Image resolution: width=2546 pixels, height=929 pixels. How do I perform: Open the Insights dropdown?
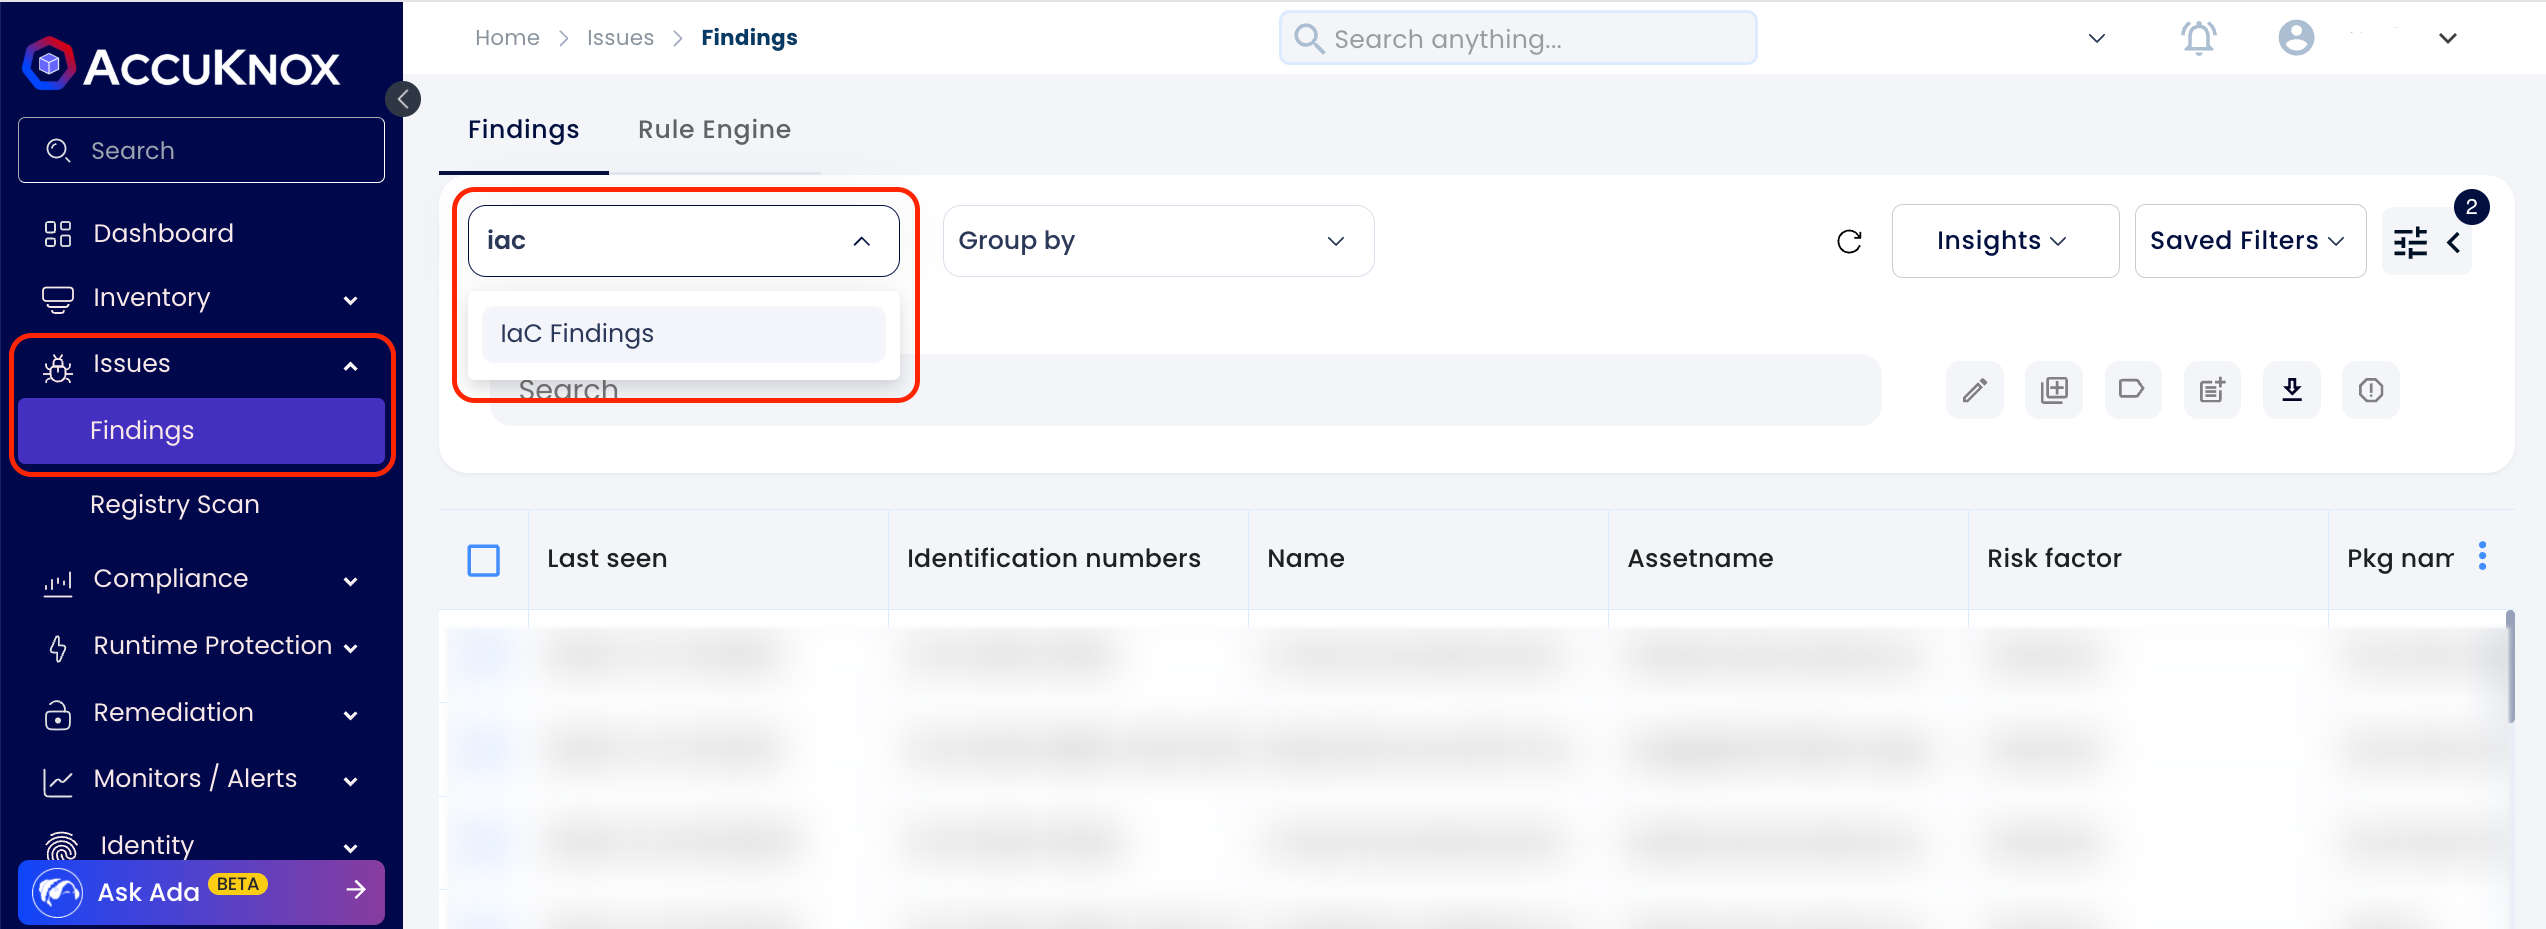(2005, 241)
